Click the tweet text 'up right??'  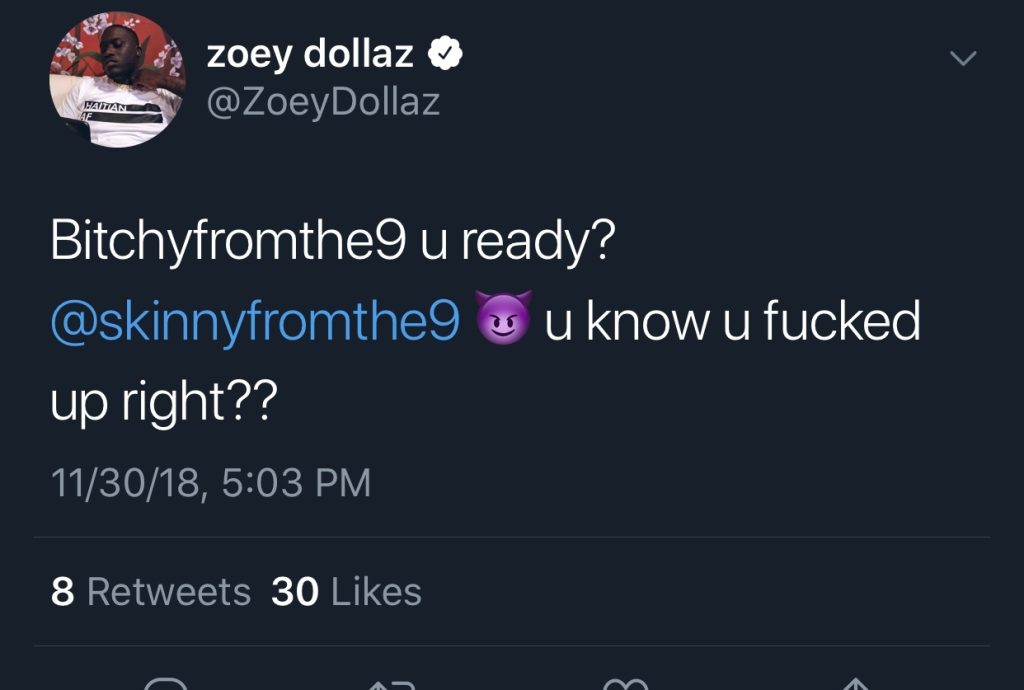[x=164, y=402]
